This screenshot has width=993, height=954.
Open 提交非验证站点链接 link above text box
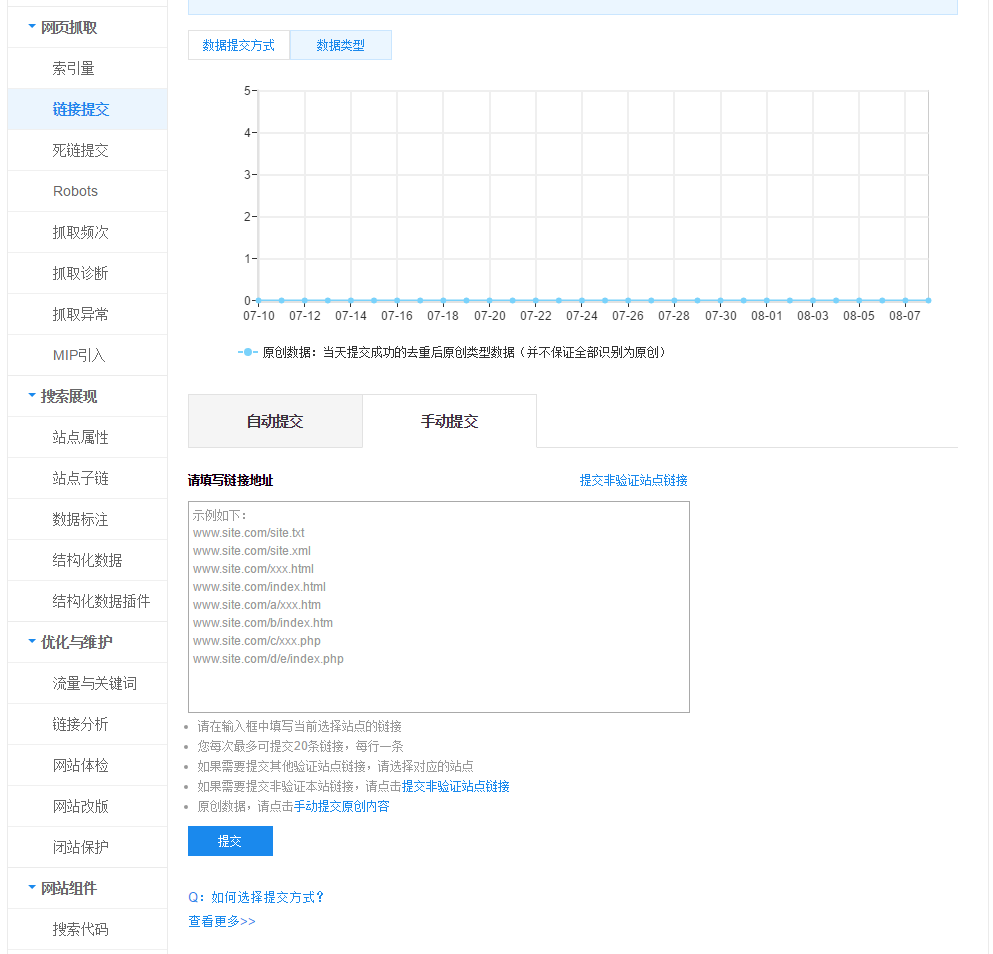(633, 480)
